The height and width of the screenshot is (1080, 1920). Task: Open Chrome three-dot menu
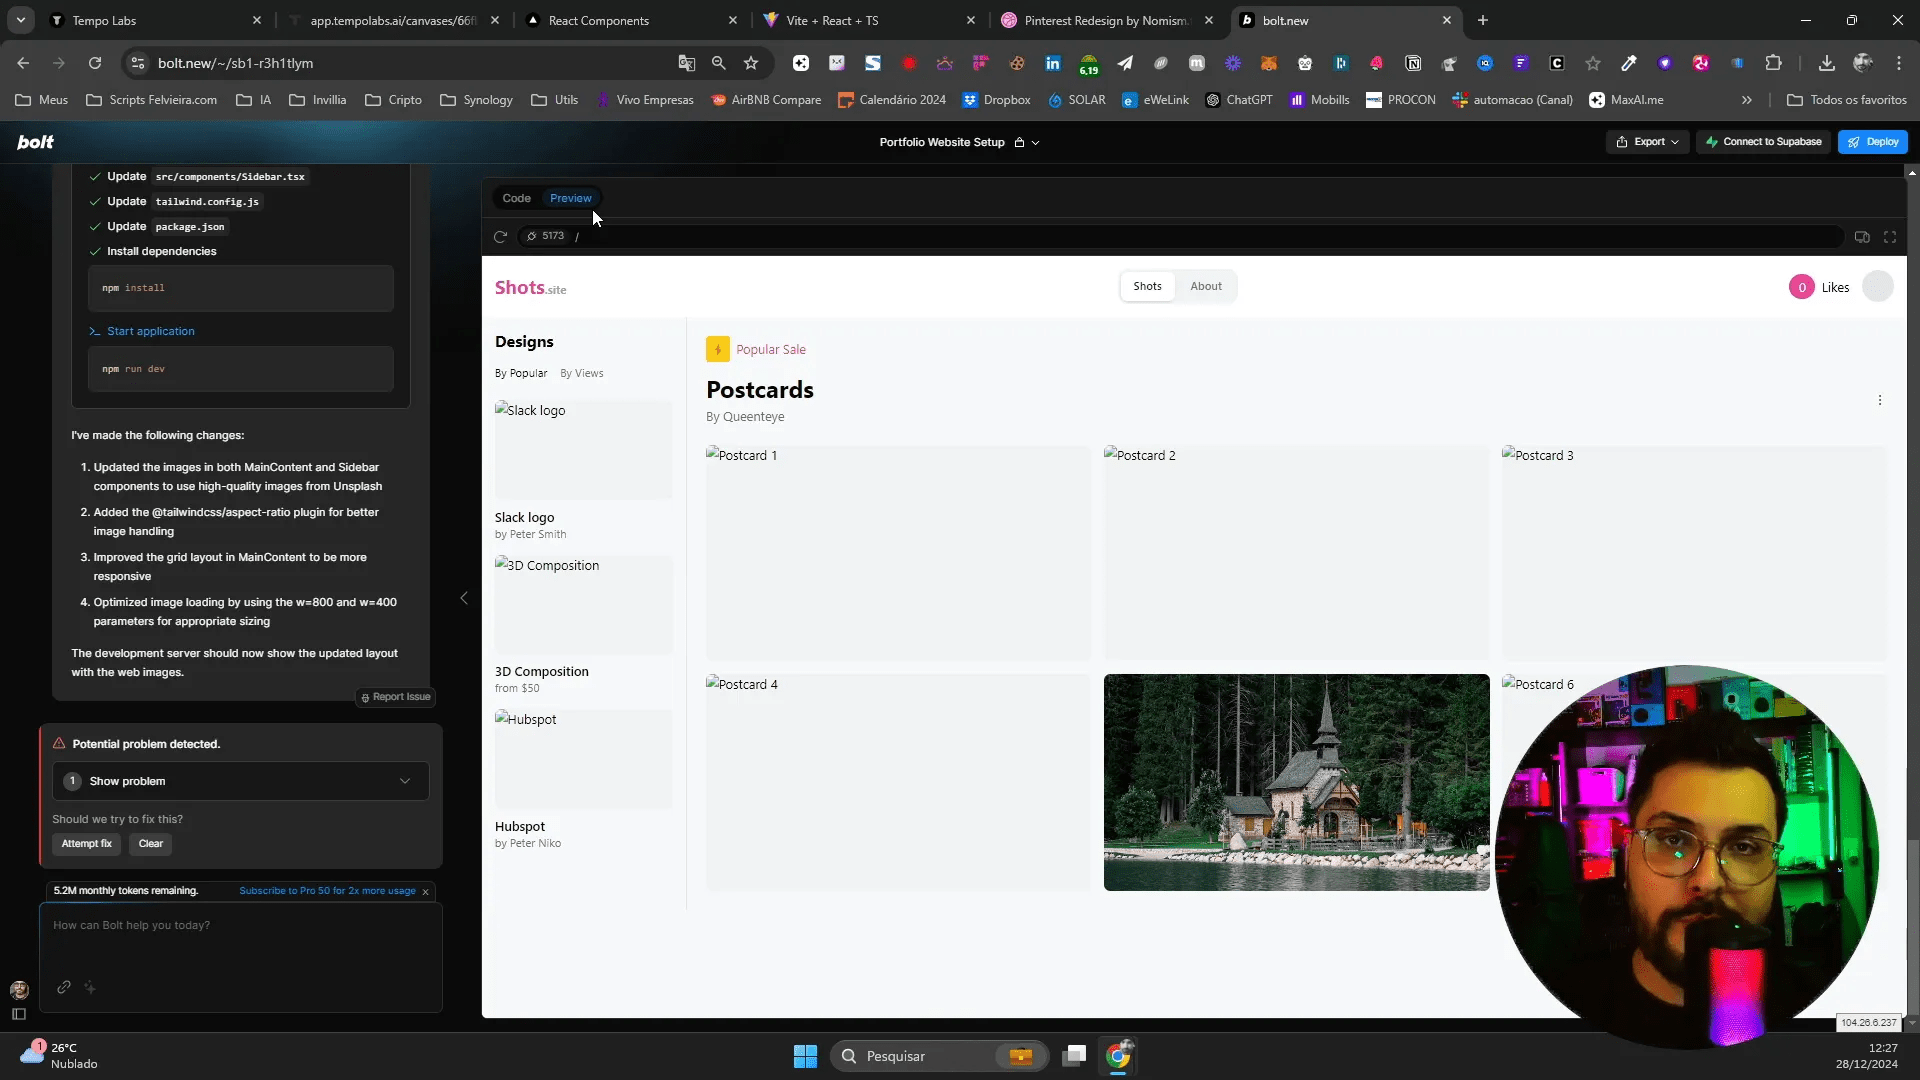(x=1899, y=63)
